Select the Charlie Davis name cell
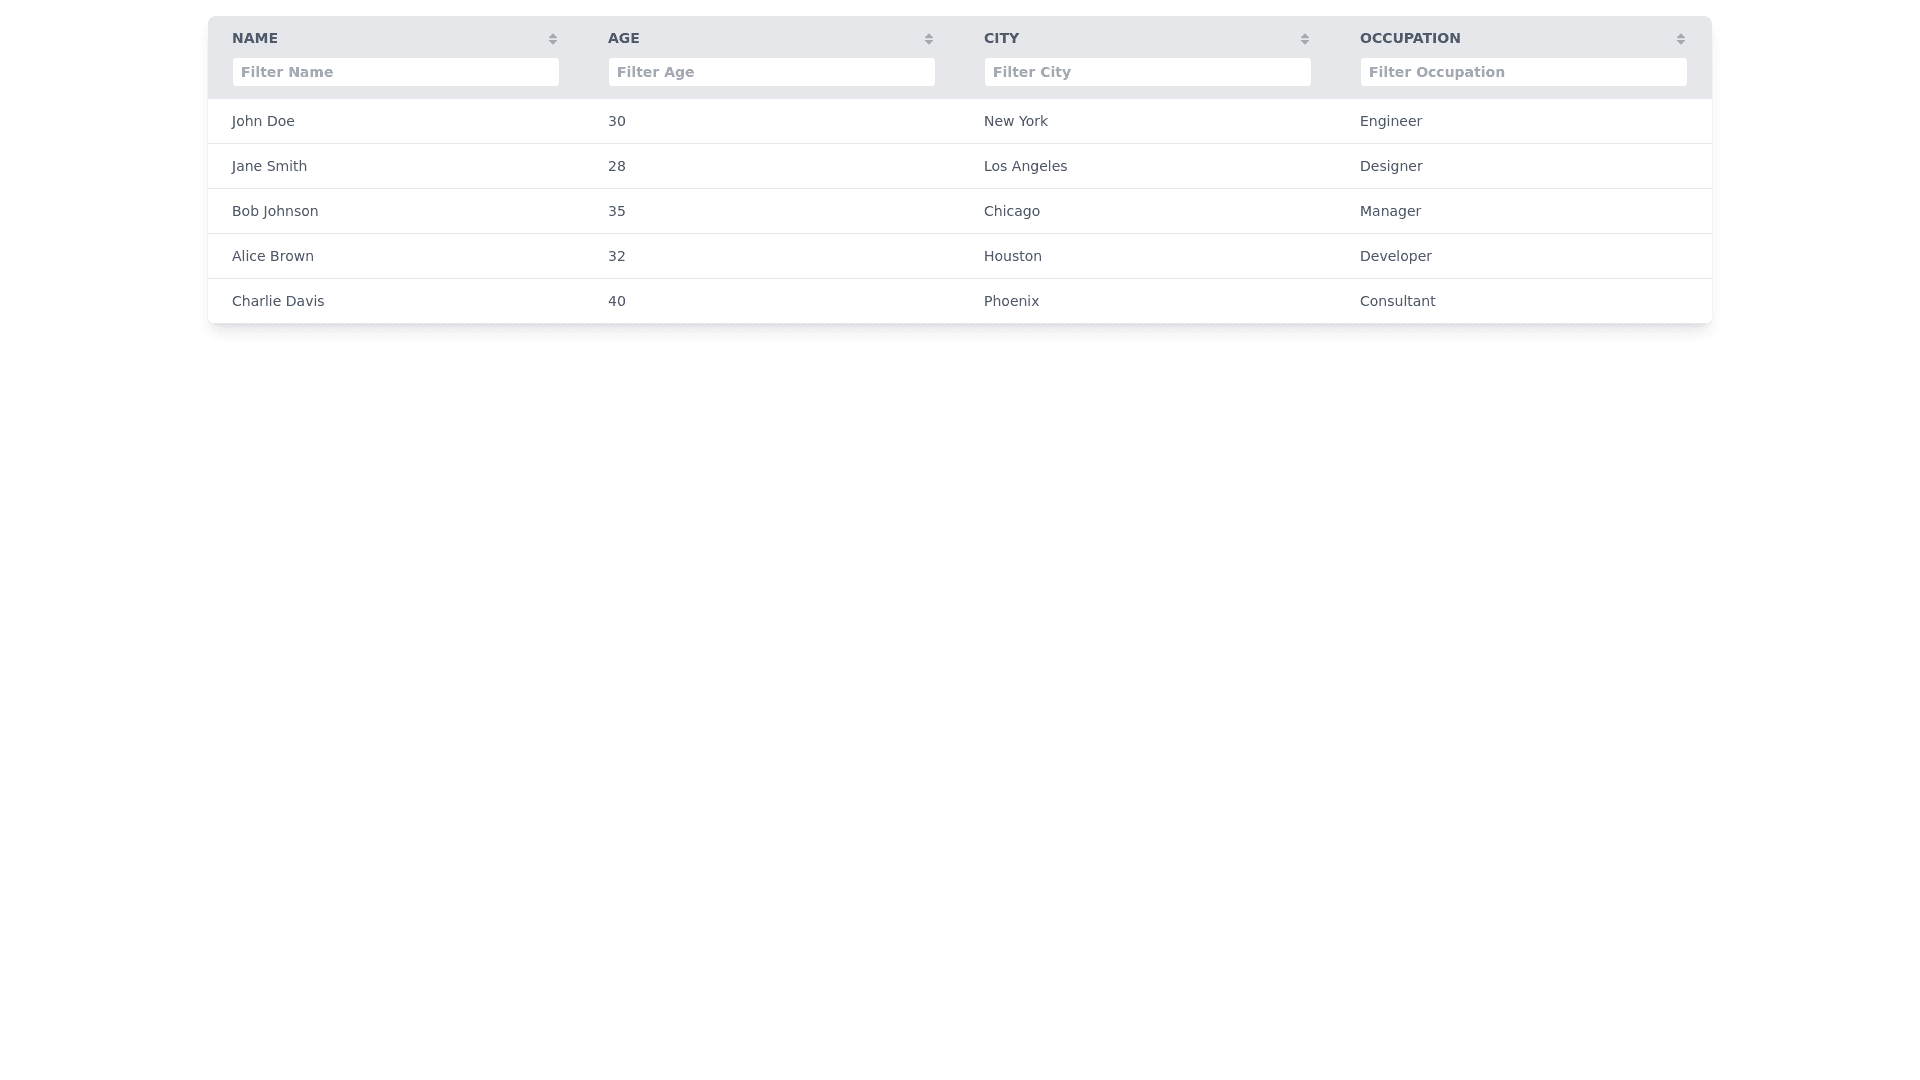This screenshot has width=1920, height=1080. click(x=278, y=301)
